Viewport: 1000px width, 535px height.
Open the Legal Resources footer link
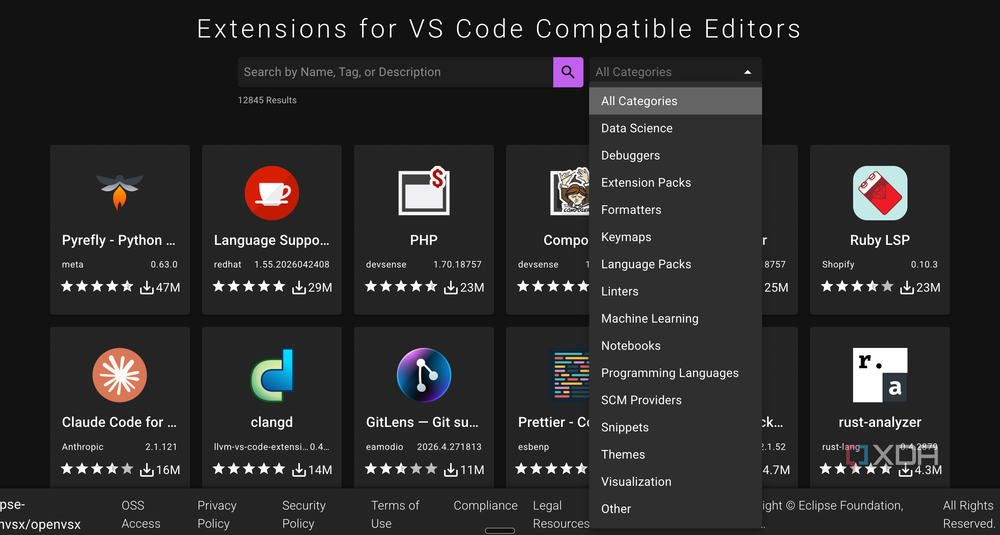[x=561, y=515]
